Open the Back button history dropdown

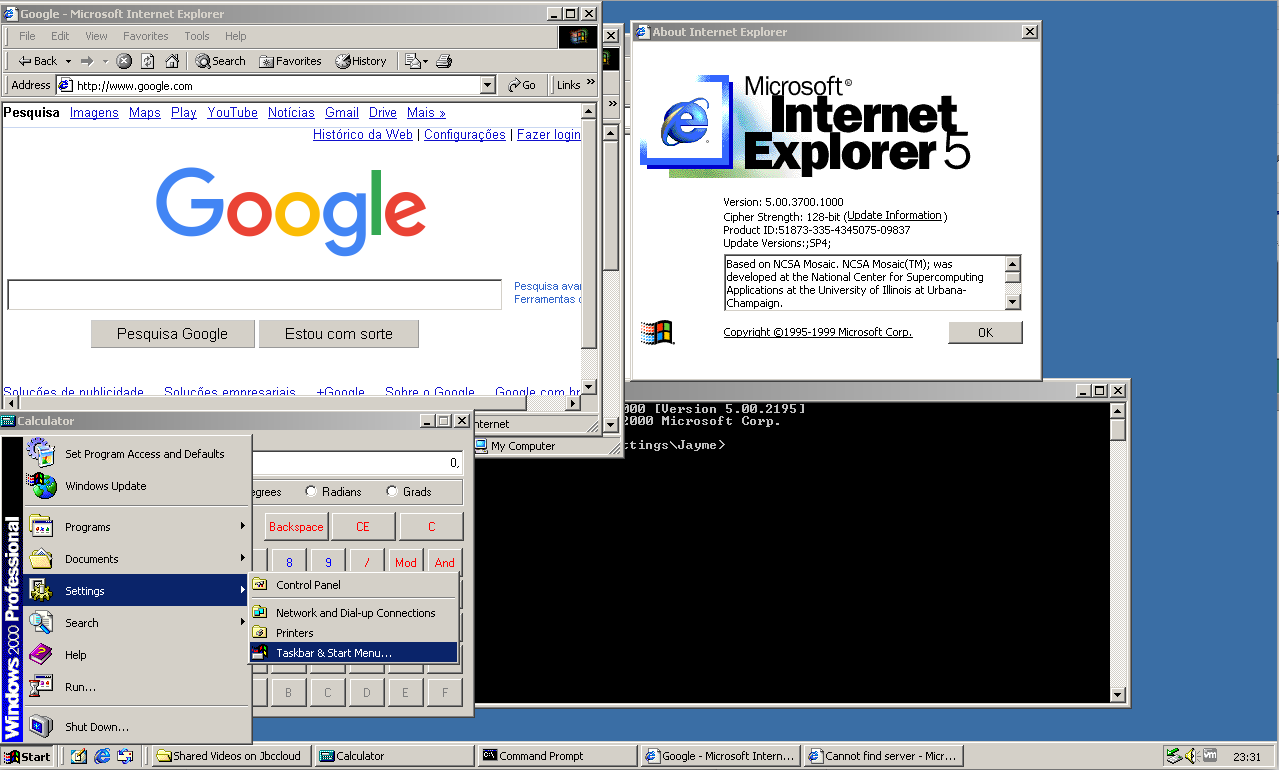coord(68,61)
